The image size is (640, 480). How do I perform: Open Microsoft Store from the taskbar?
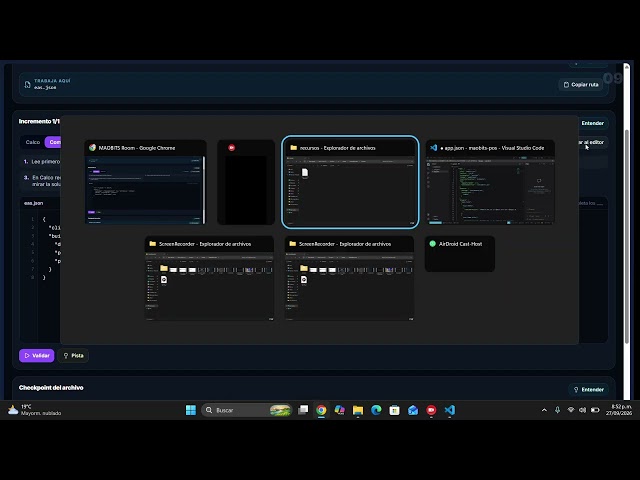coord(394,410)
